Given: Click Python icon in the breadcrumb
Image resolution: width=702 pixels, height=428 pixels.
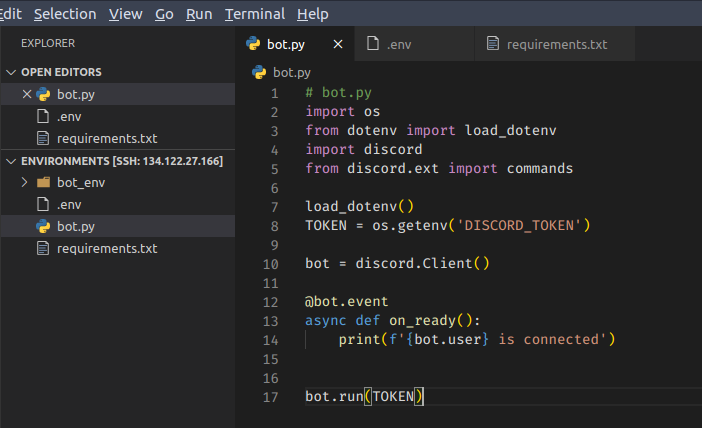Looking at the screenshot, I should (x=259, y=72).
